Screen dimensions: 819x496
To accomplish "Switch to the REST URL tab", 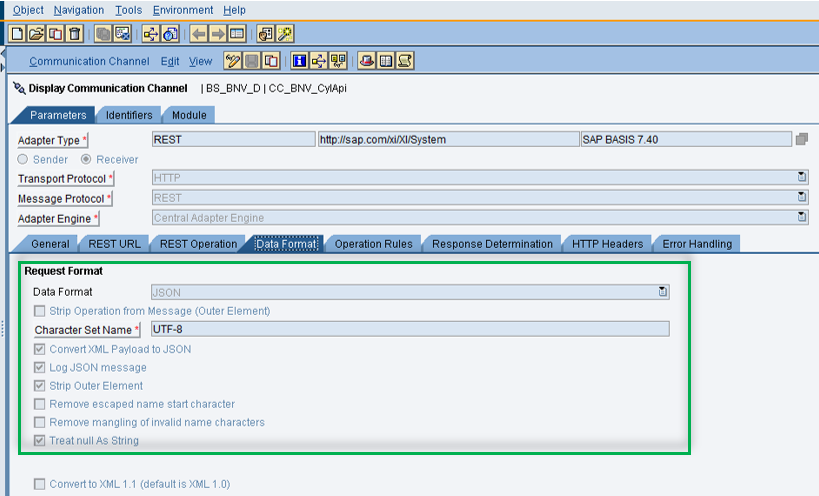I will (x=114, y=244).
